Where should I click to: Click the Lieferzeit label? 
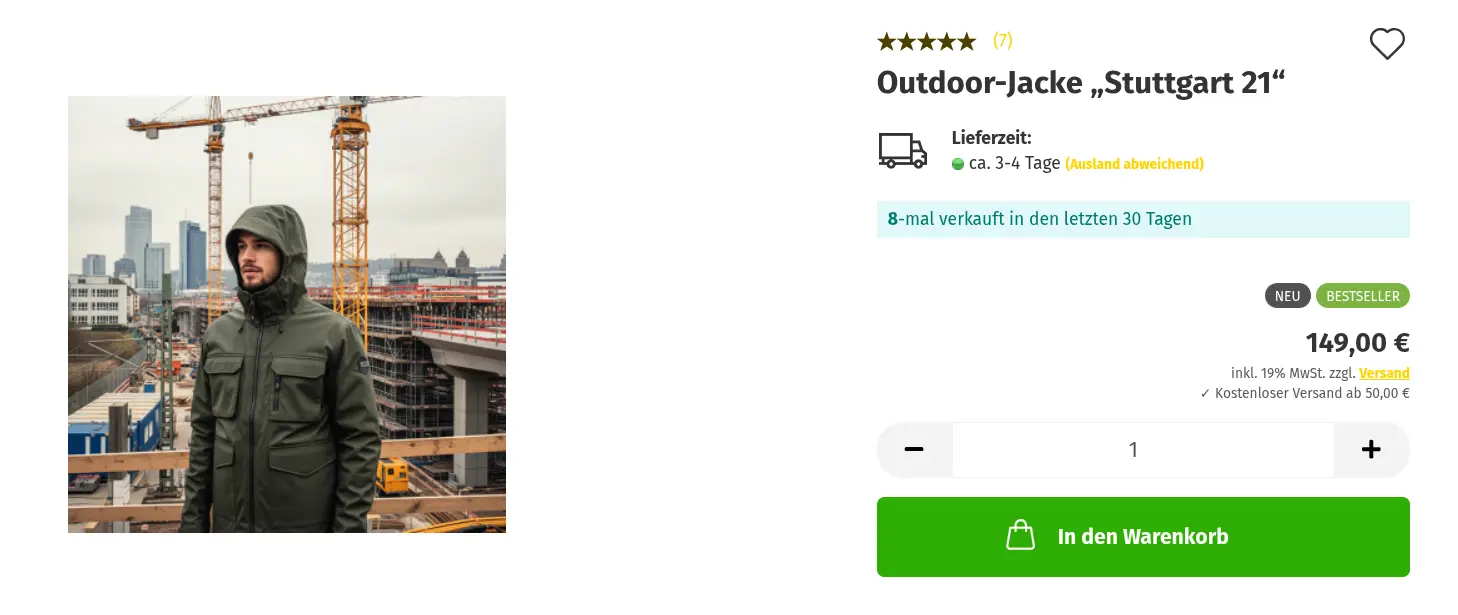(x=991, y=138)
